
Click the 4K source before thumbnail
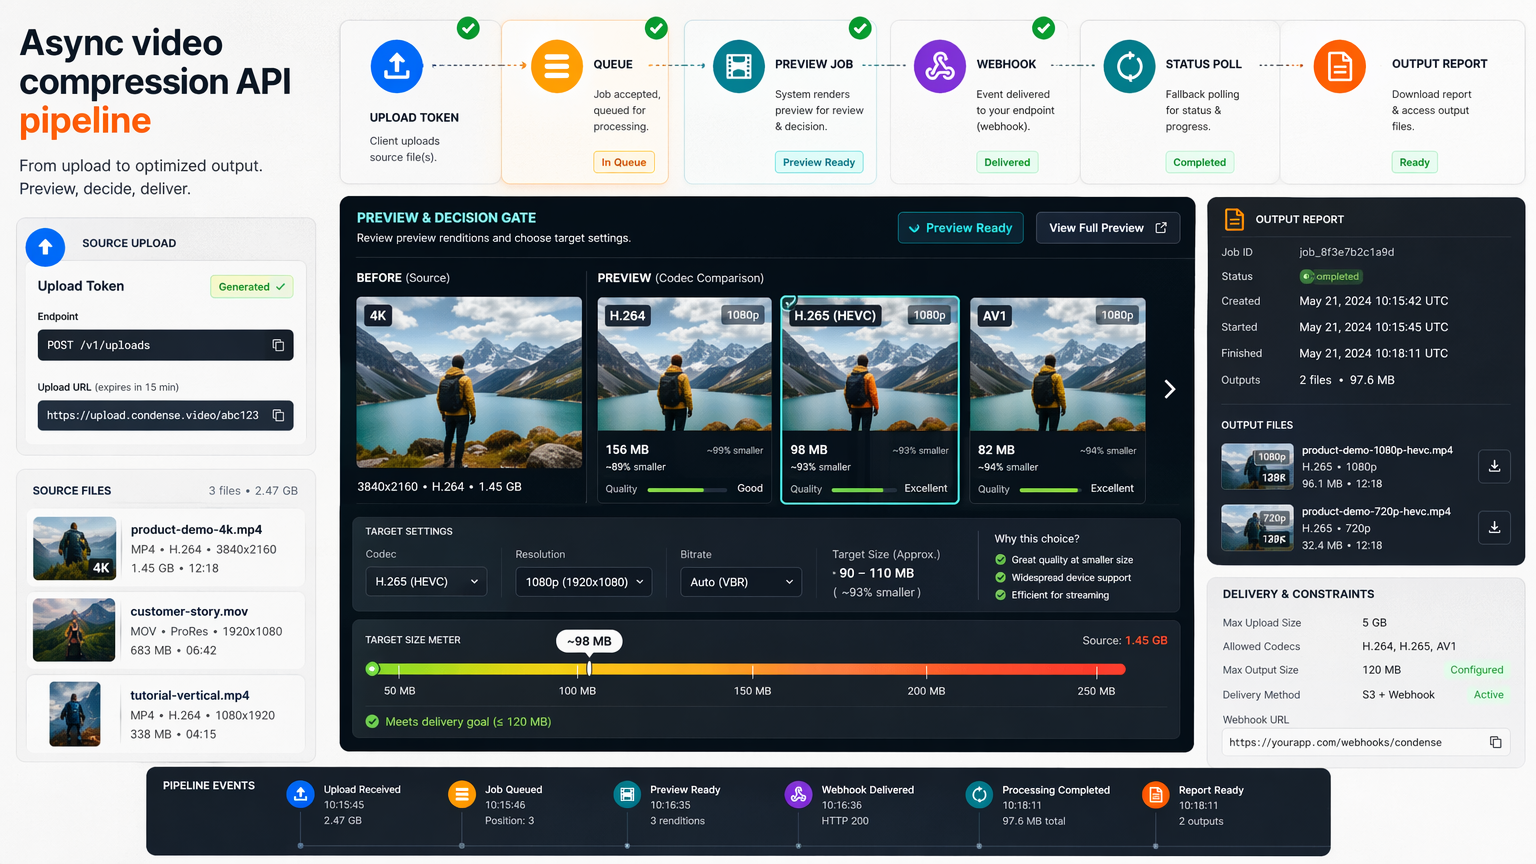click(469, 382)
